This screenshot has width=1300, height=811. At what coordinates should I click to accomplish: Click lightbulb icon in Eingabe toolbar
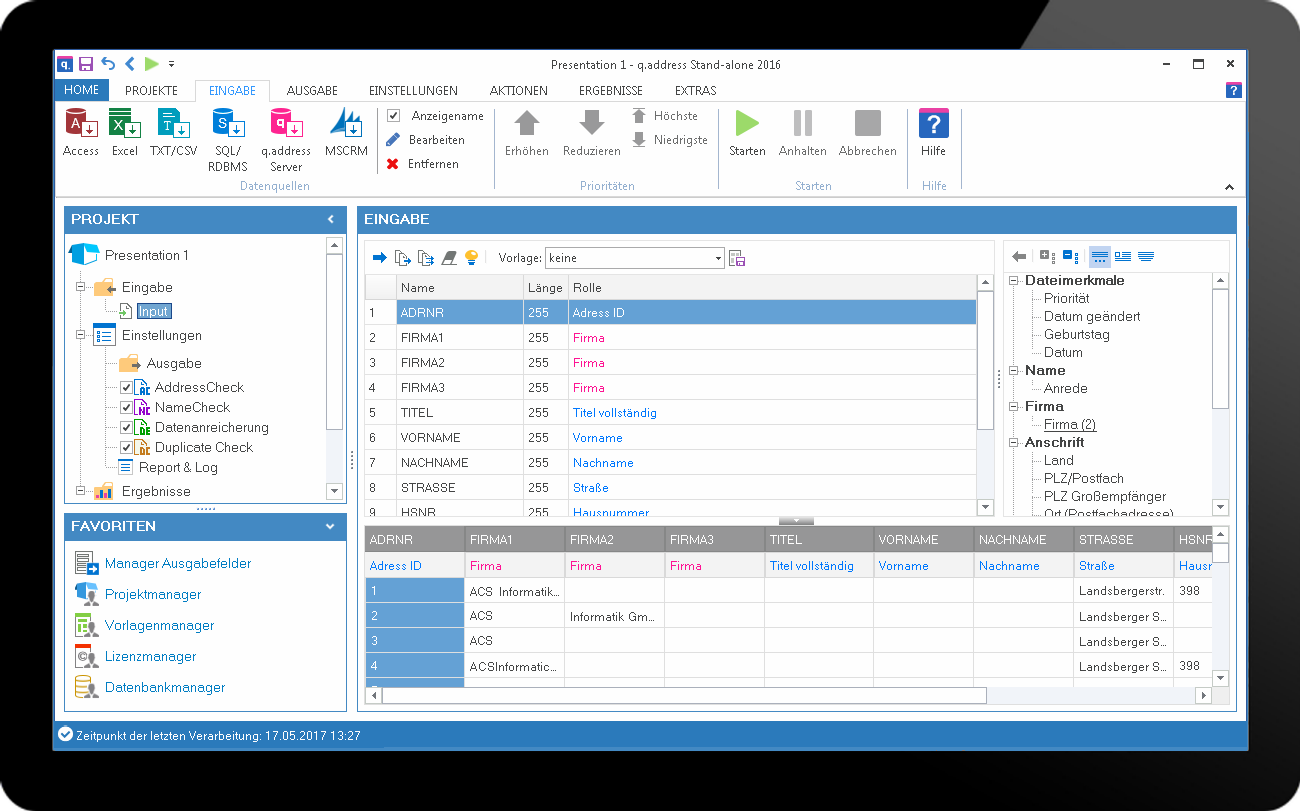click(x=471, y=258)
